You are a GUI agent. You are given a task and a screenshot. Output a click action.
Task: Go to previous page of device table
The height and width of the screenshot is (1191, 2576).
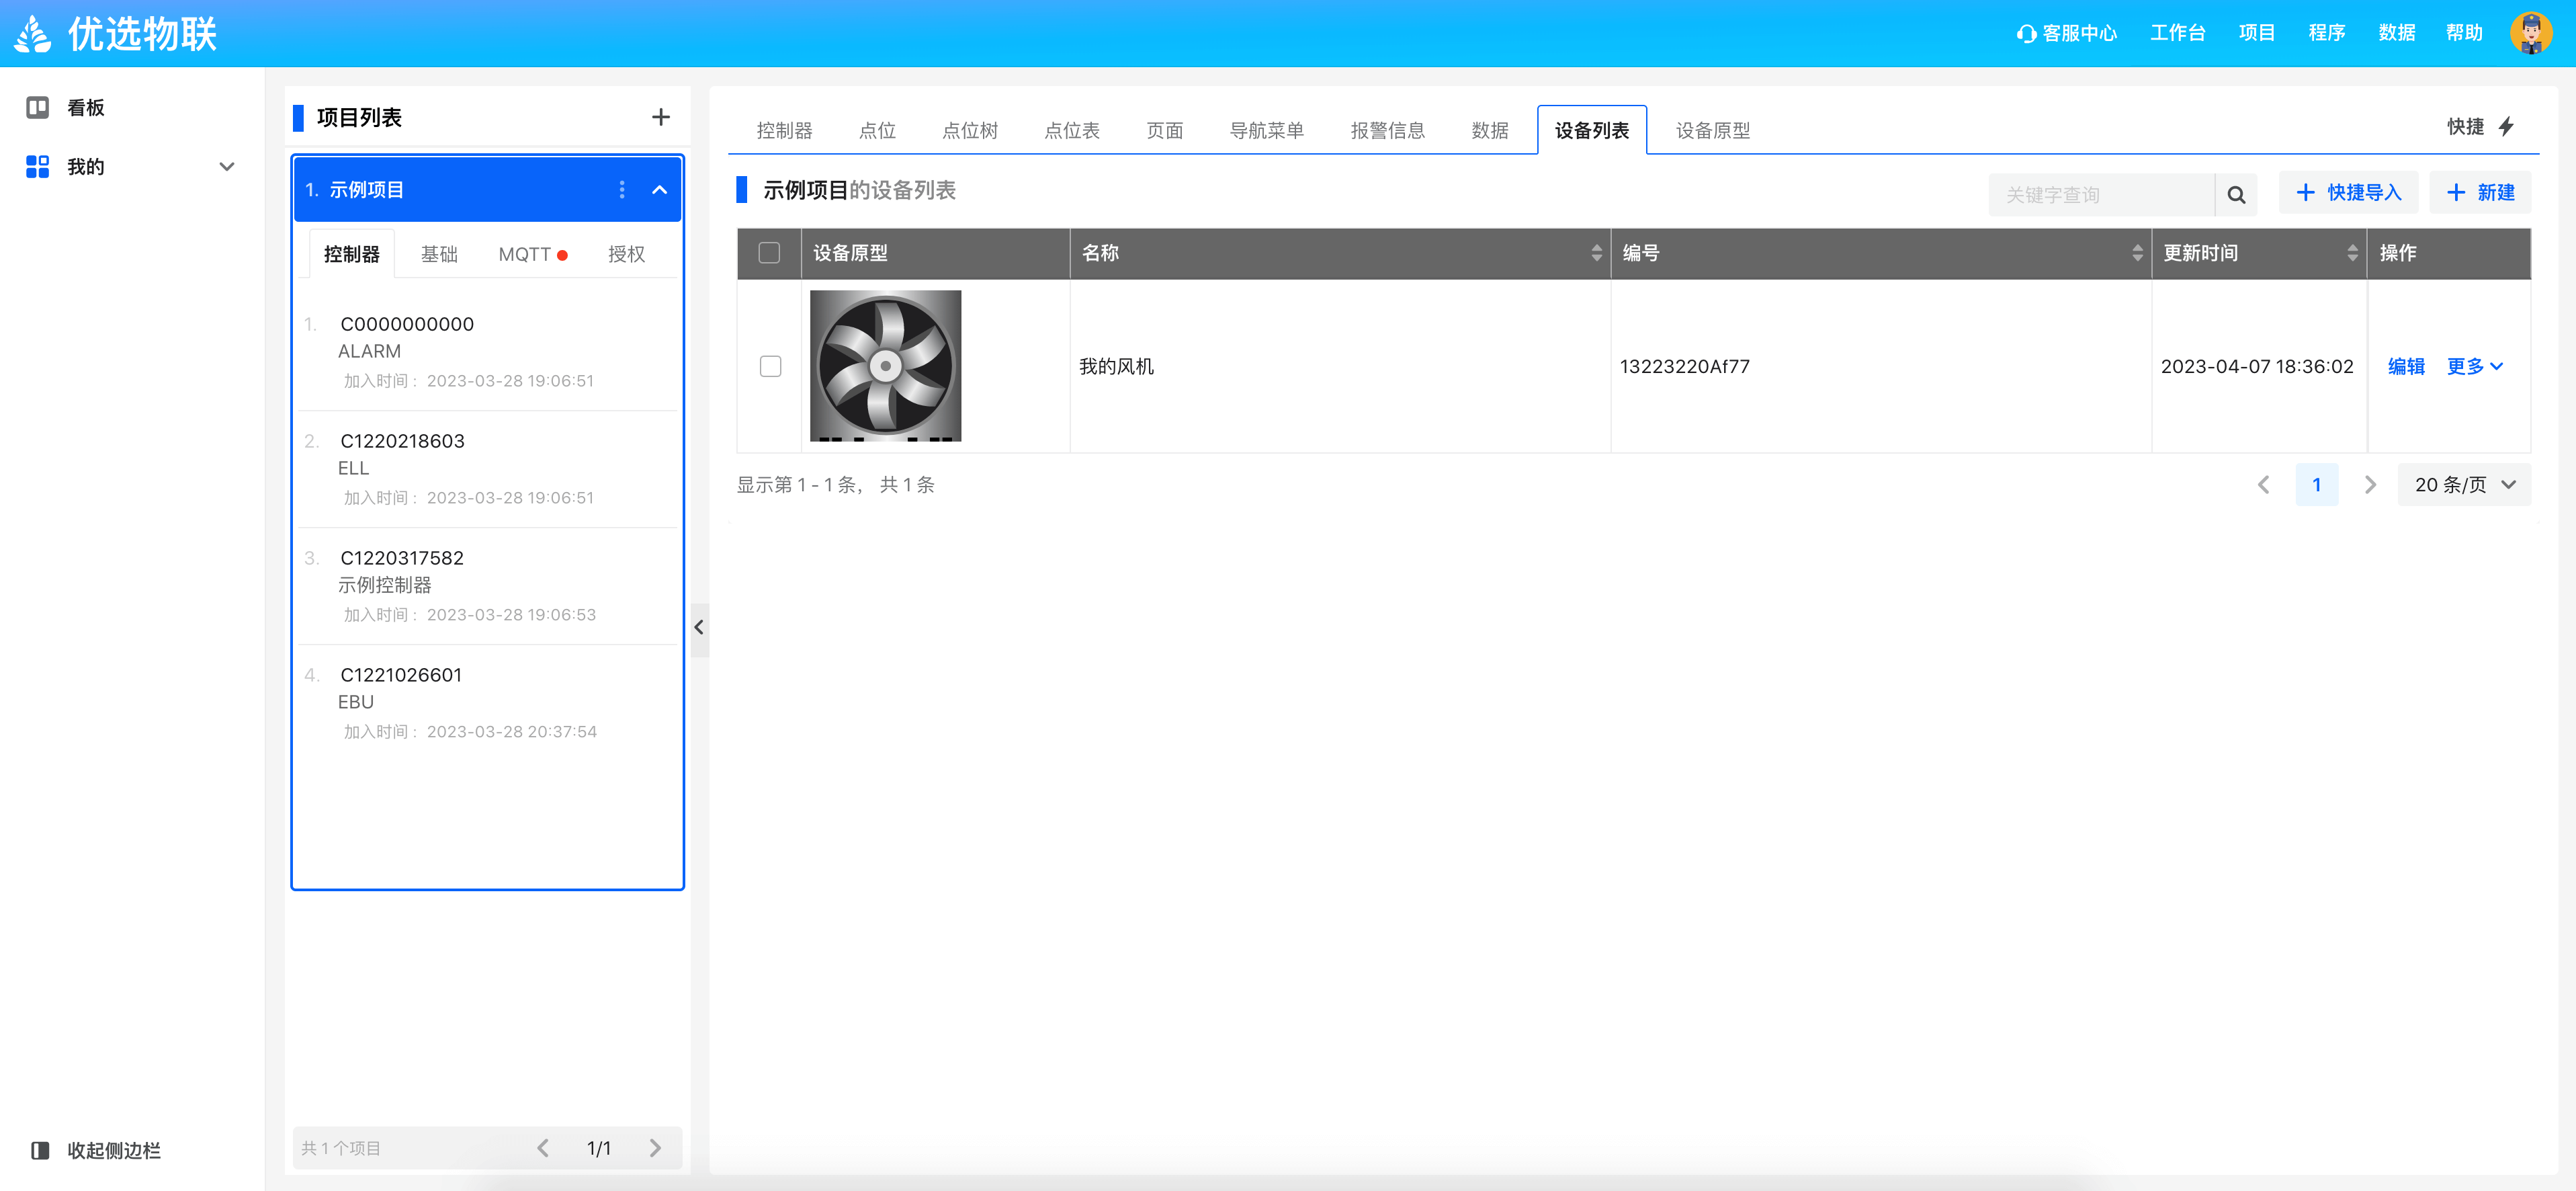pyautogui.click(x=2264, y=484)
